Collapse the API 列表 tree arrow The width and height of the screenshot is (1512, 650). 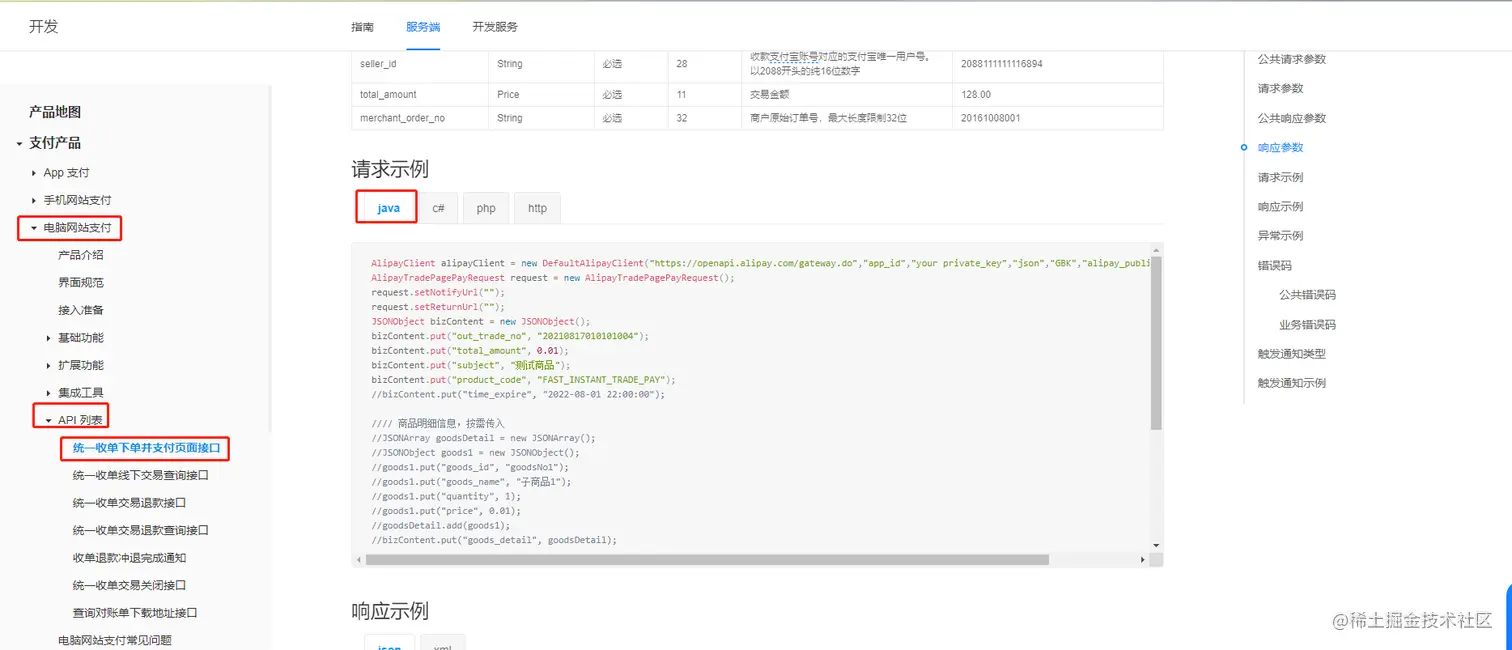coord(48,421)
